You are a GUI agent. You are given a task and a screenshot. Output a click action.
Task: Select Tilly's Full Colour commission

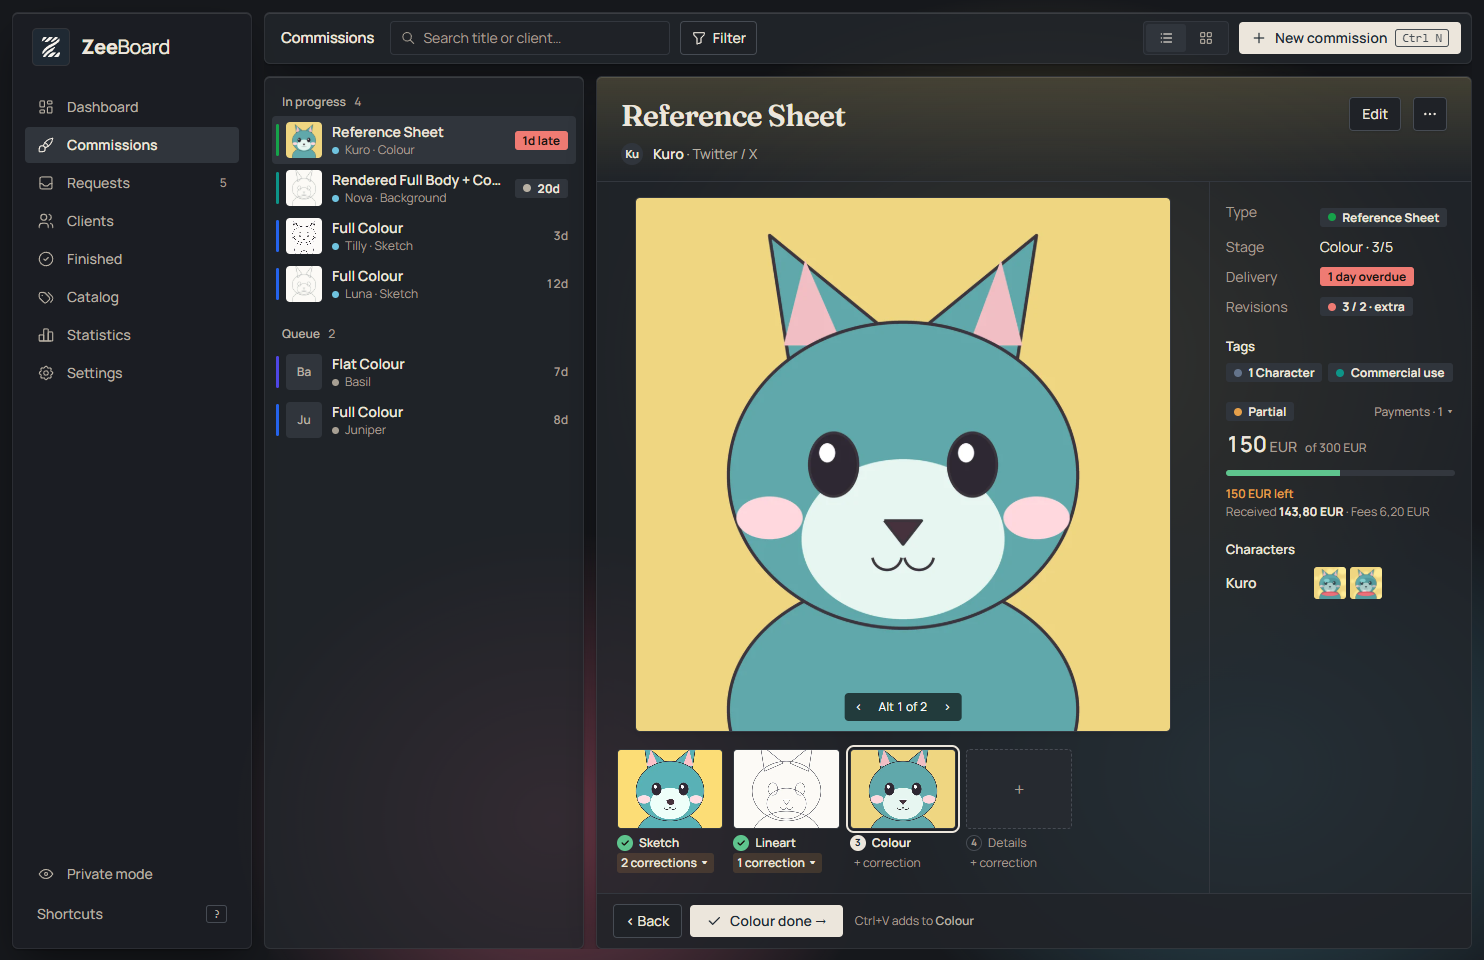point(424,236)
